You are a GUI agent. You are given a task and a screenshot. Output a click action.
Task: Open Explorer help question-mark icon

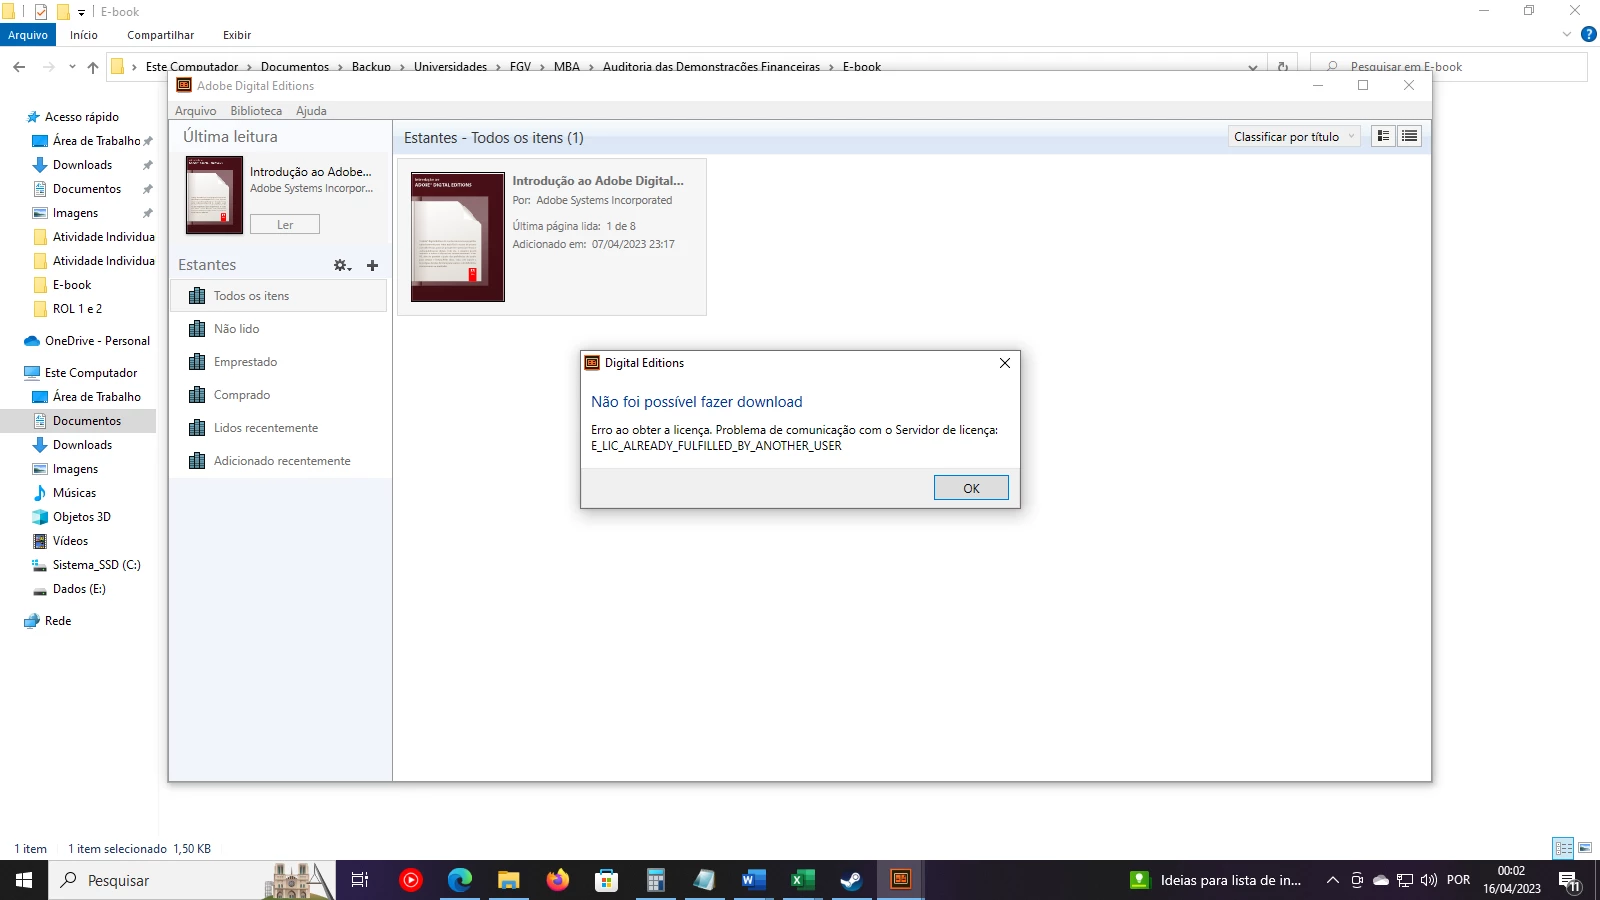[x=1588, y=34]
